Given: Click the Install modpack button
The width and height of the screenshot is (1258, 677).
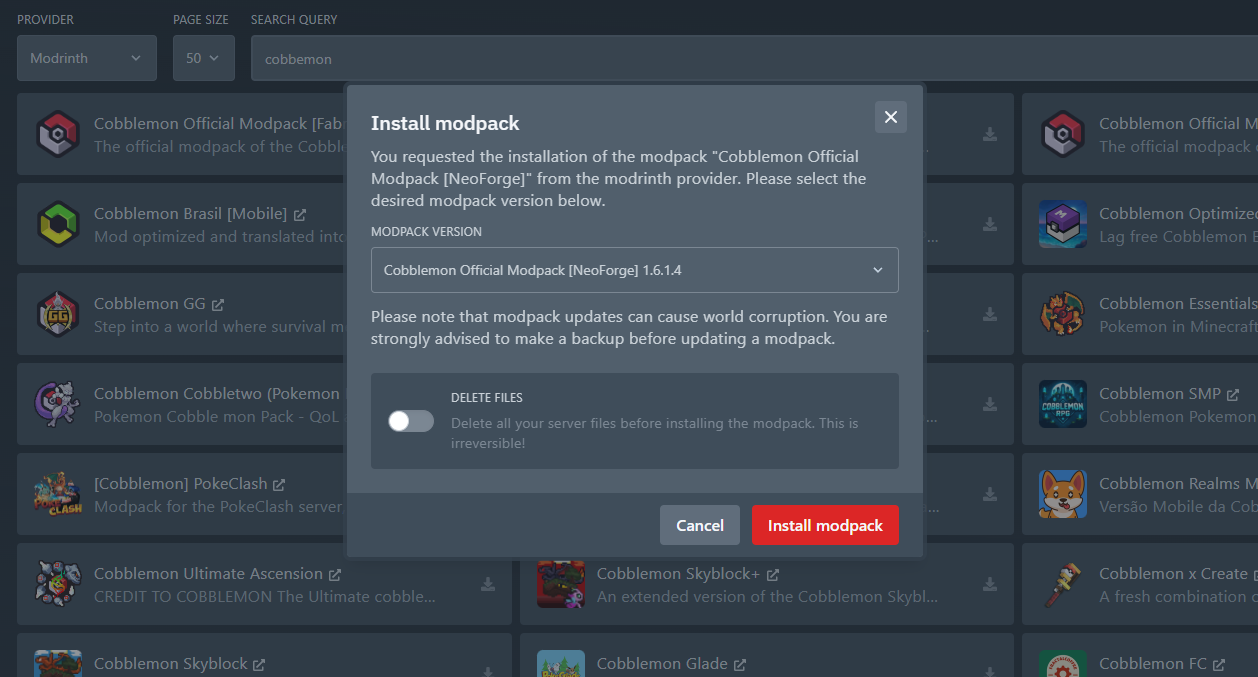Looking at the screenshot, I should pos(825,525).
